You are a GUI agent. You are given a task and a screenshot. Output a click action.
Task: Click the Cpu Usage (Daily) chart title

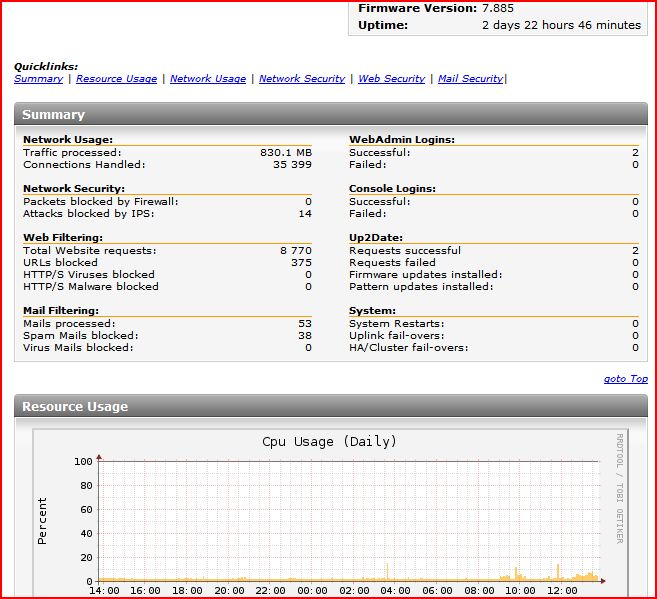[x=329, y=442]
